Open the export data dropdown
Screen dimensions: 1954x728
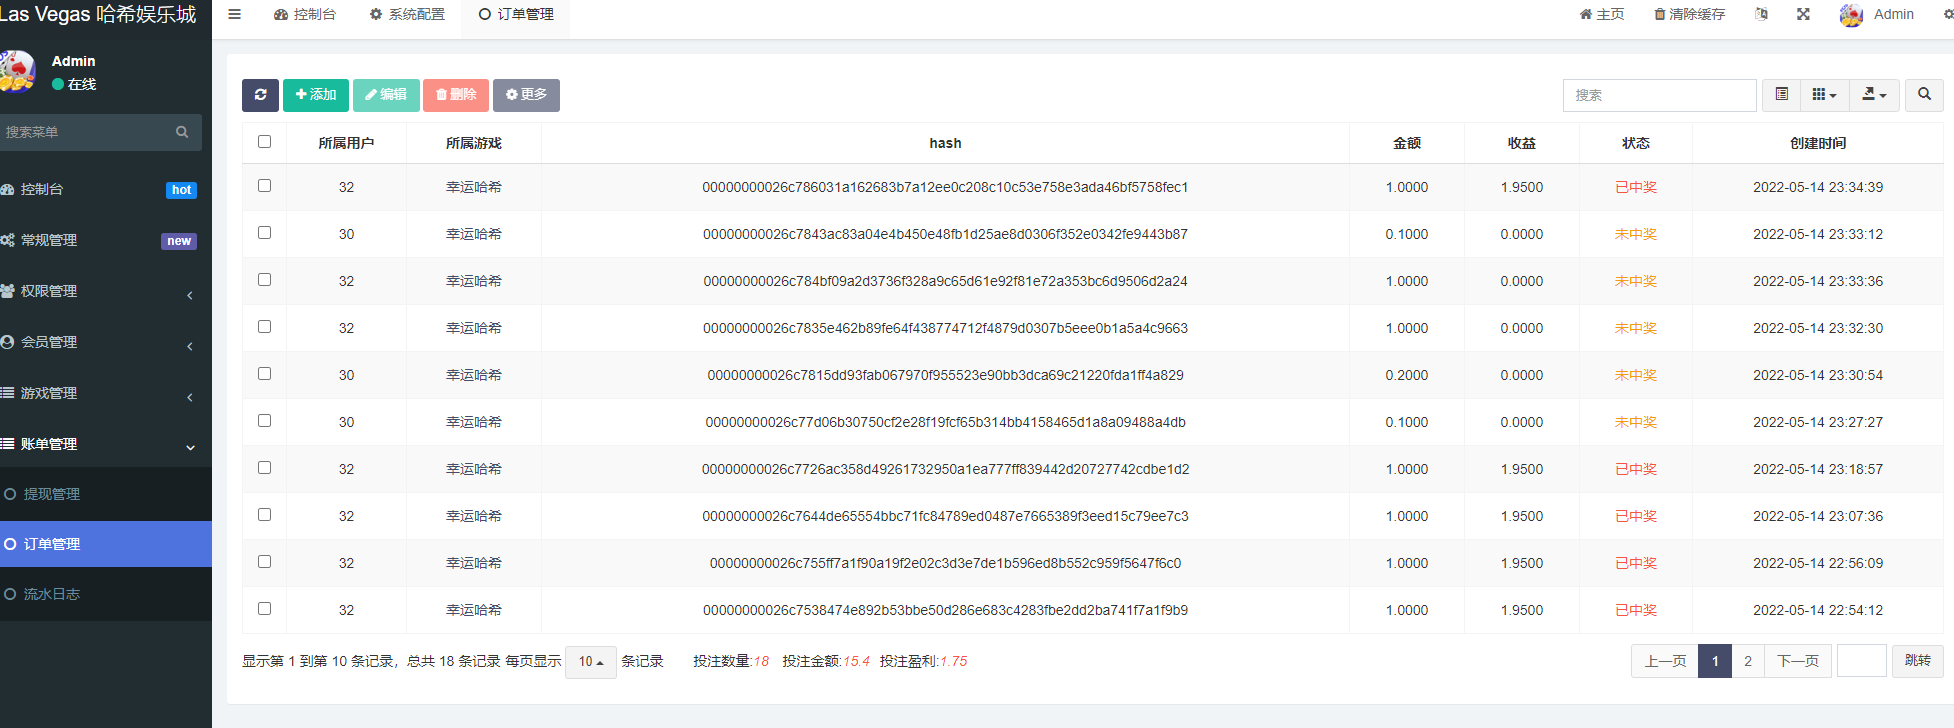click(1874, 95)
